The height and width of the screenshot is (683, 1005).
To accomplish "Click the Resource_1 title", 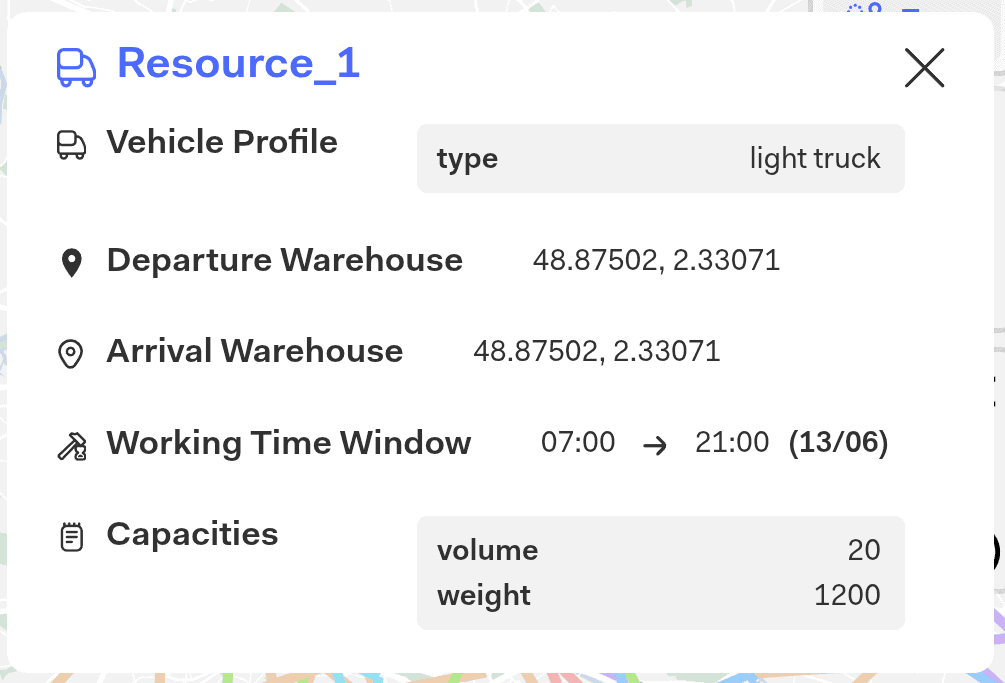I will click(x=238, y=63).
